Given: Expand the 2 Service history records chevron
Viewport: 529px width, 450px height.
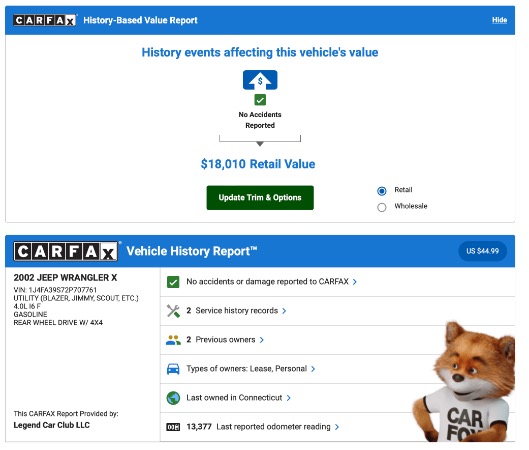Looking at the screenshot, I should pyautogui.click(x=284, y=311).
